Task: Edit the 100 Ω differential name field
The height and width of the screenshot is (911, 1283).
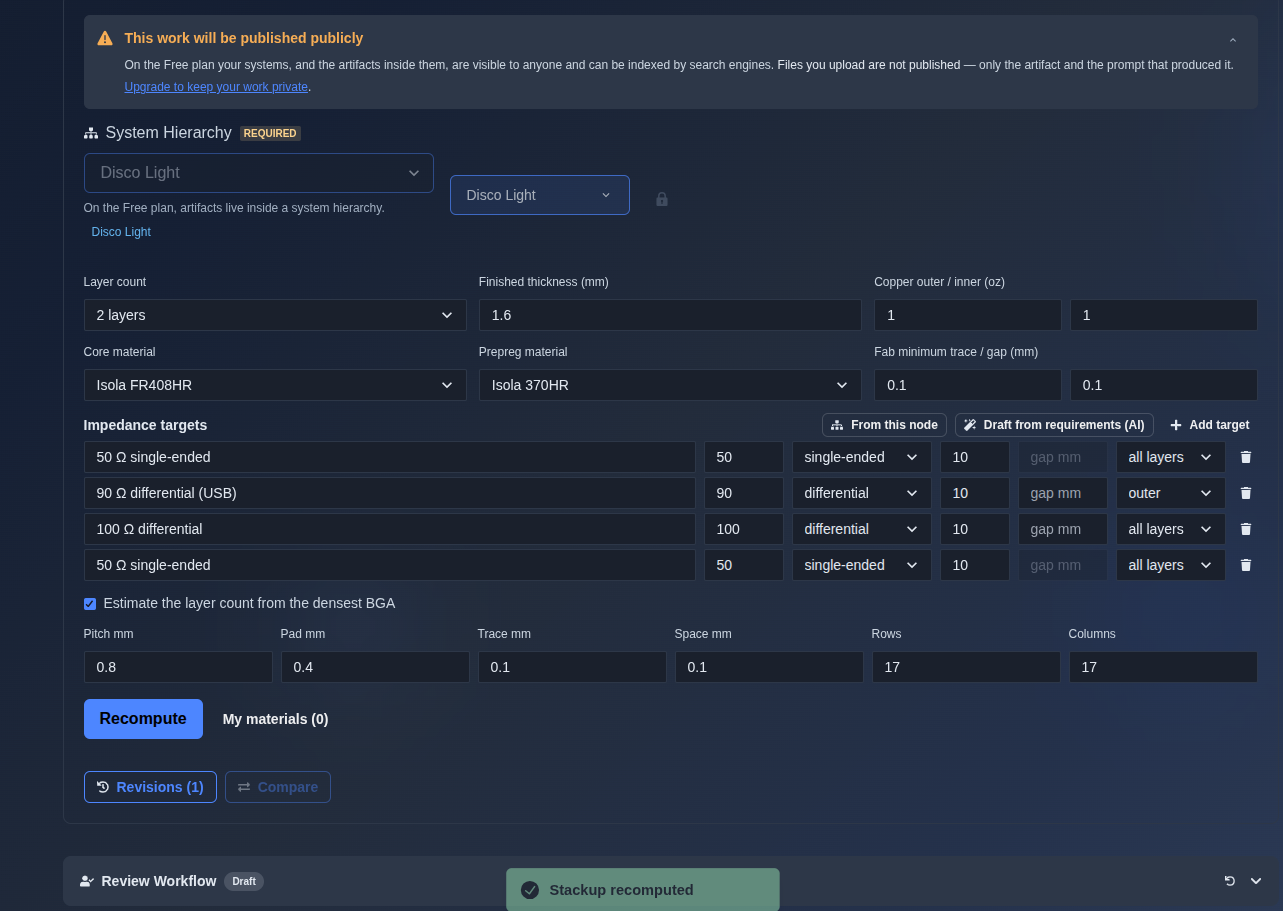Action: [390, 529]
